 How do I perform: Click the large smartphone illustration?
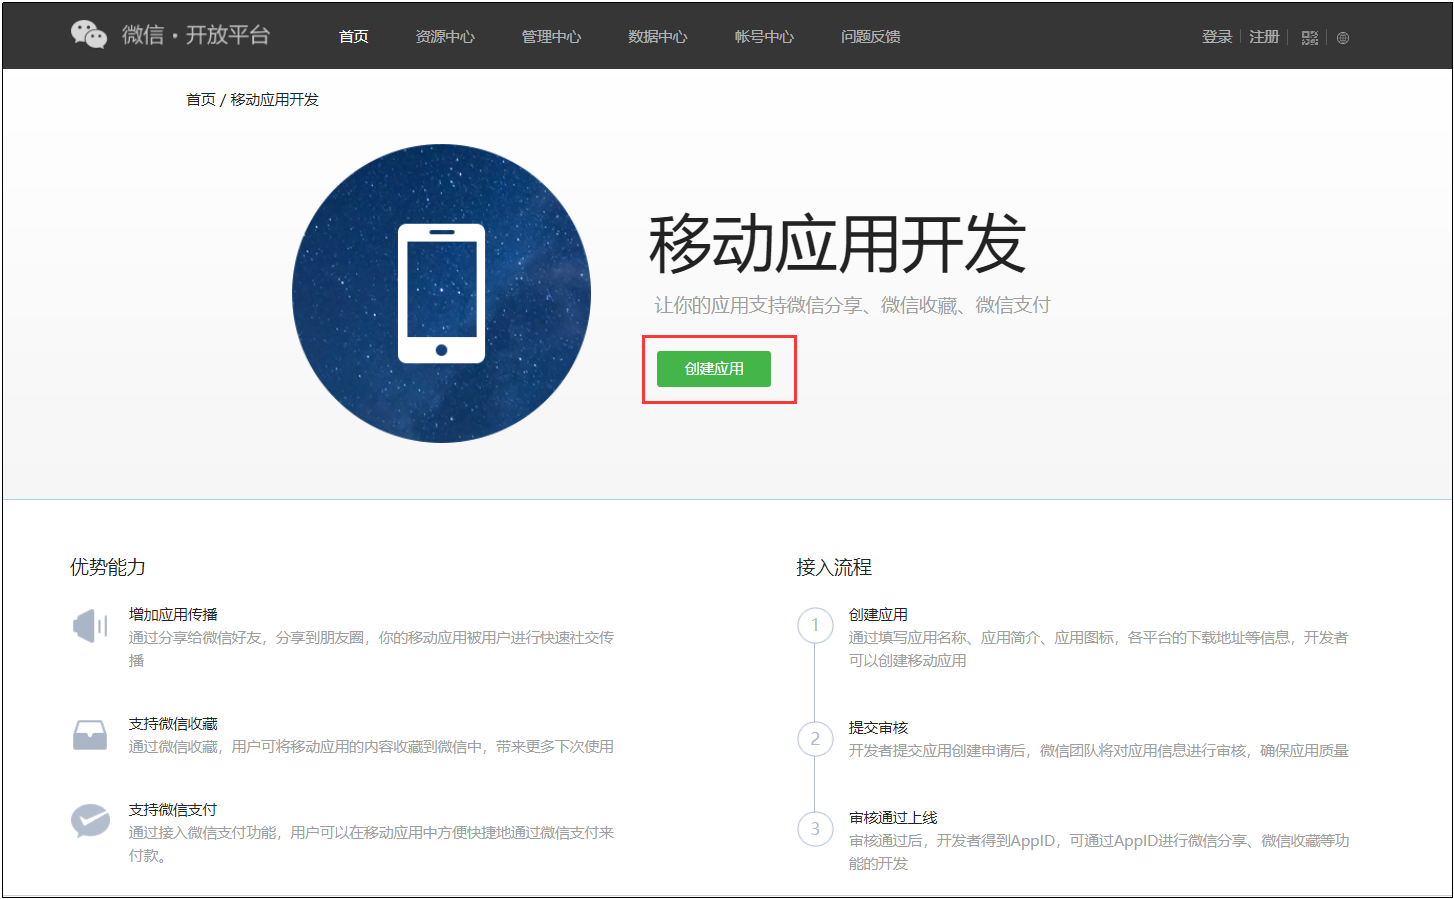441,294
